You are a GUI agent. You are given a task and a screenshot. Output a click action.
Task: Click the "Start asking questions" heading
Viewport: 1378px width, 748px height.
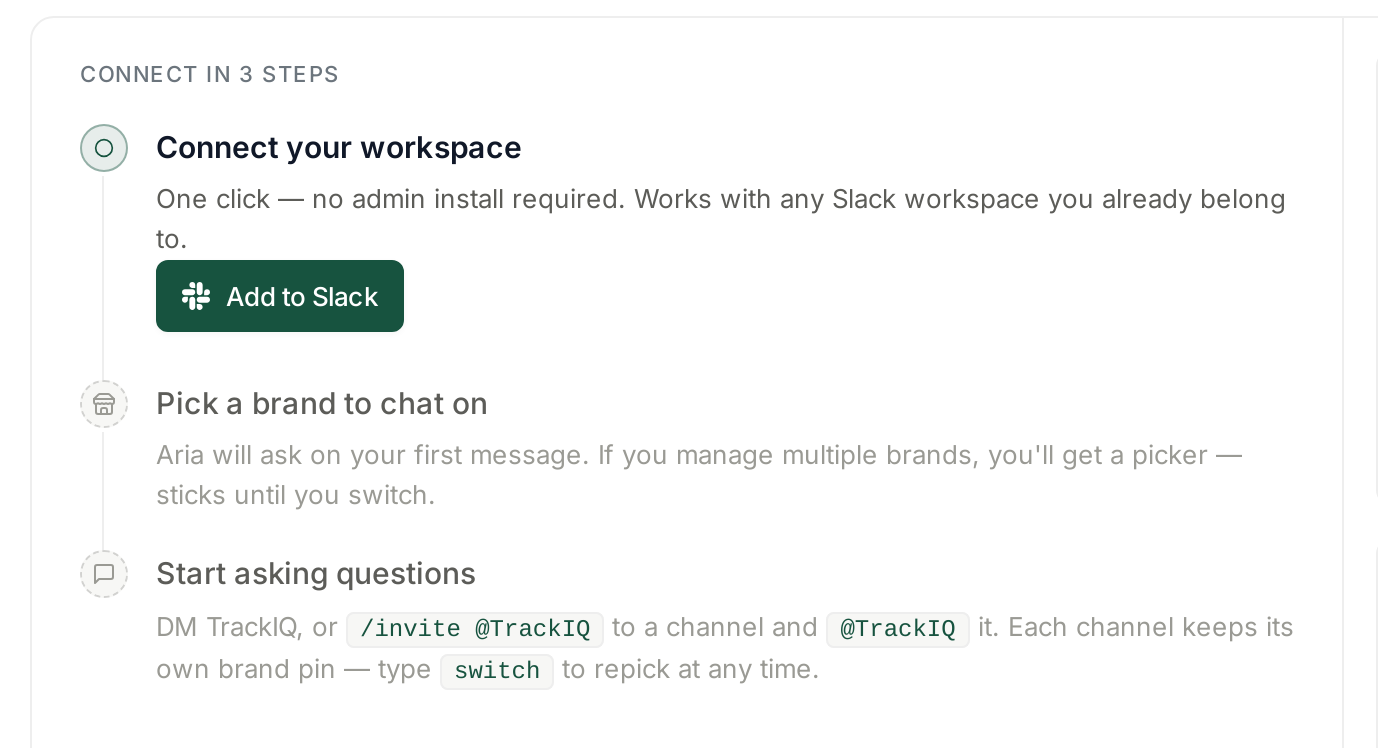pyautogui.click(x=316, y=574)
